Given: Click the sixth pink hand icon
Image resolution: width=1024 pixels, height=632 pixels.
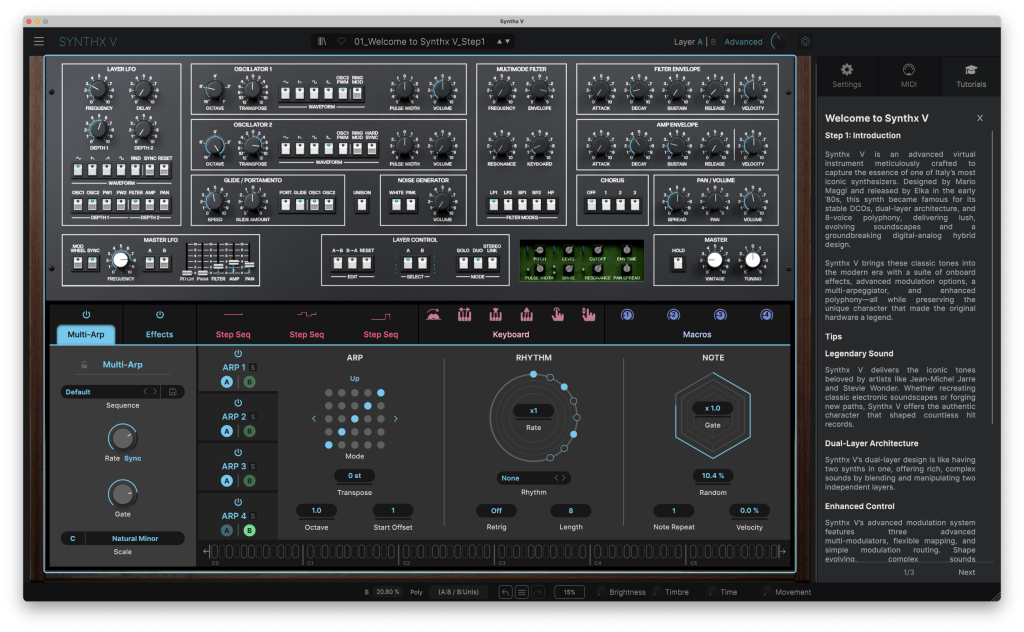Looking at the screenshot, I should point(588,315).
